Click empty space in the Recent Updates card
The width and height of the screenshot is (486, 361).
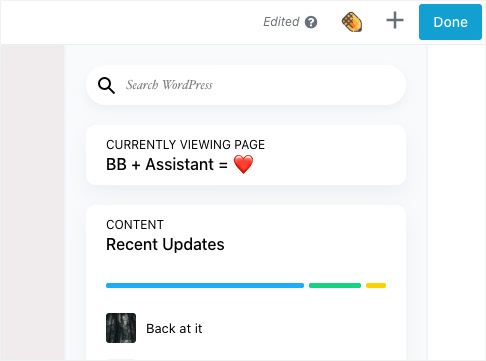317,243
